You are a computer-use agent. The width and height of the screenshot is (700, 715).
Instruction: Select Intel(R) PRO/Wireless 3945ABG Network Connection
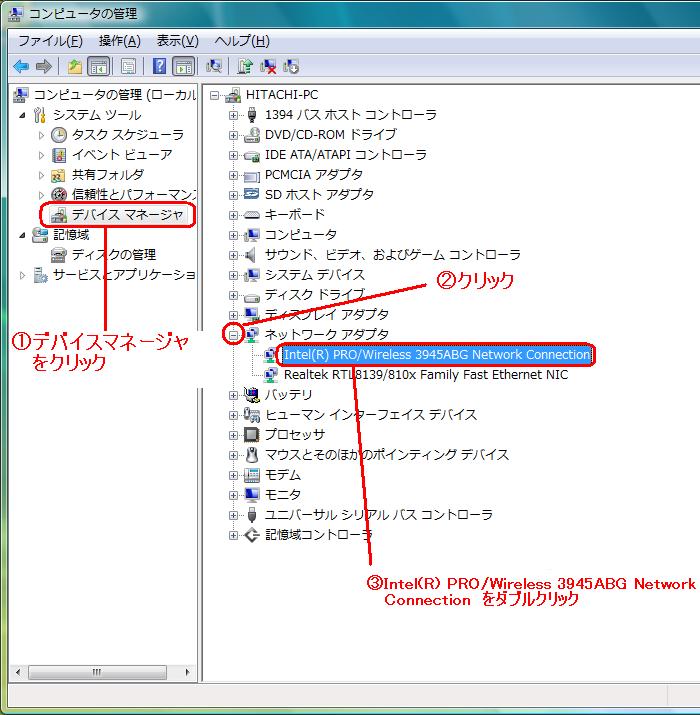[x=437, y=355]
